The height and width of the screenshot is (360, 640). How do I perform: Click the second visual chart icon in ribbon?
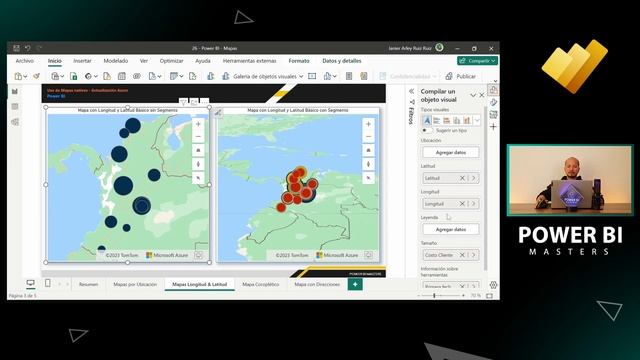(x=226, y=76)
